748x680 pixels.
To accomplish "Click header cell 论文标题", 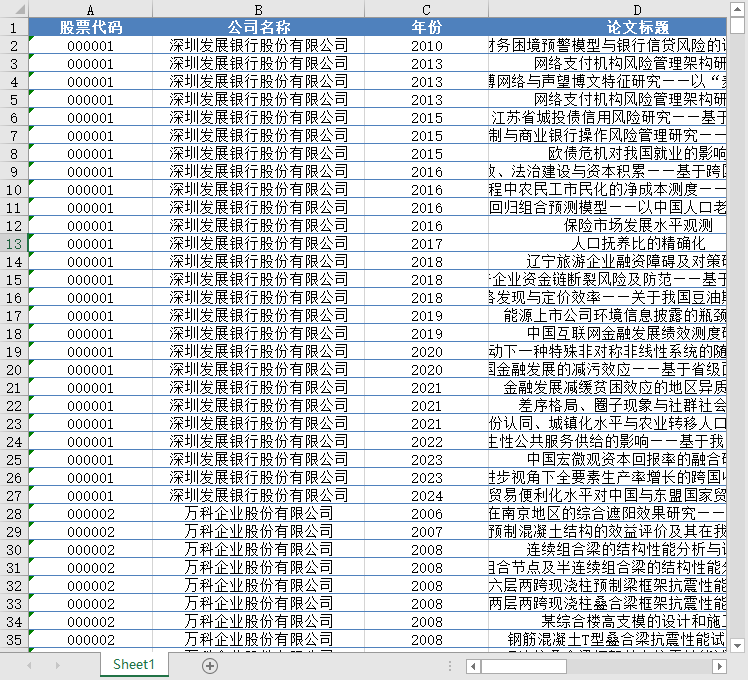I will (x=607, y=28).
